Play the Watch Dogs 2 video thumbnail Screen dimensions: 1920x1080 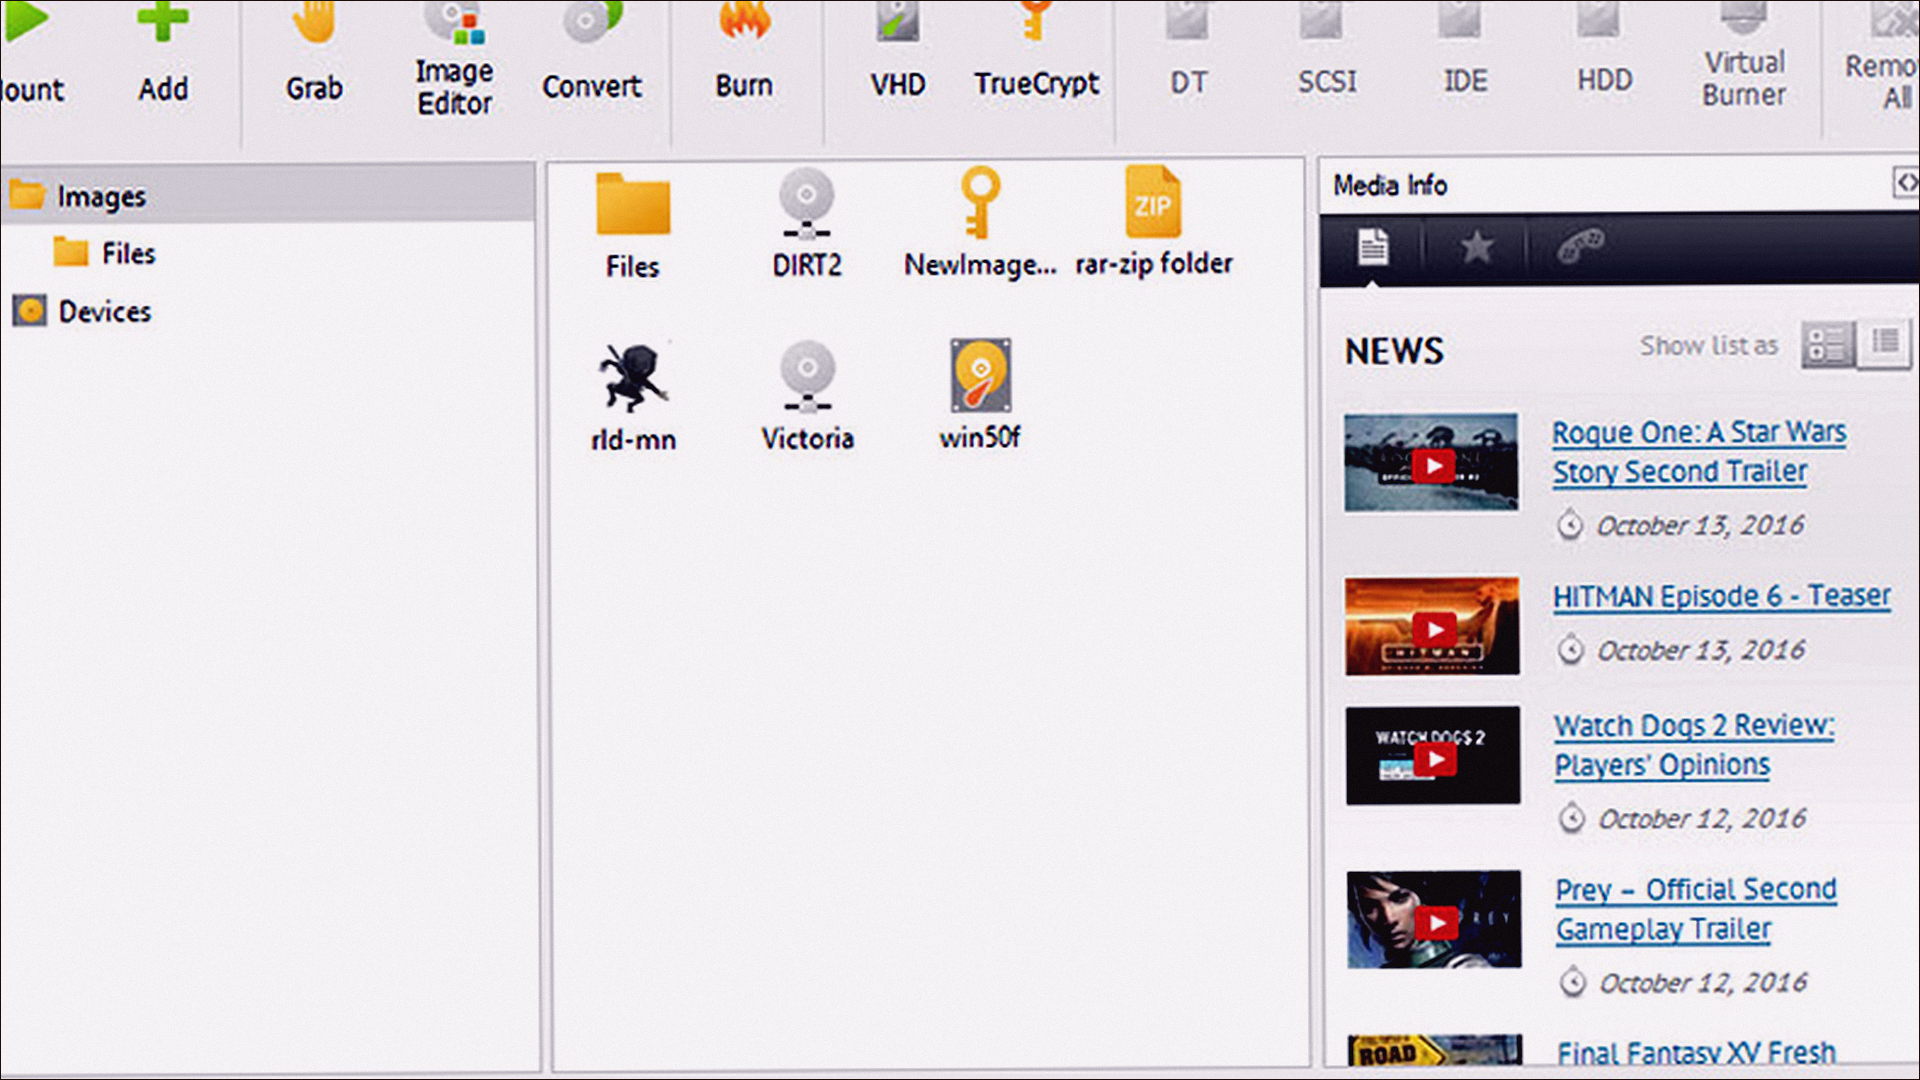(x=1433, y=756)
